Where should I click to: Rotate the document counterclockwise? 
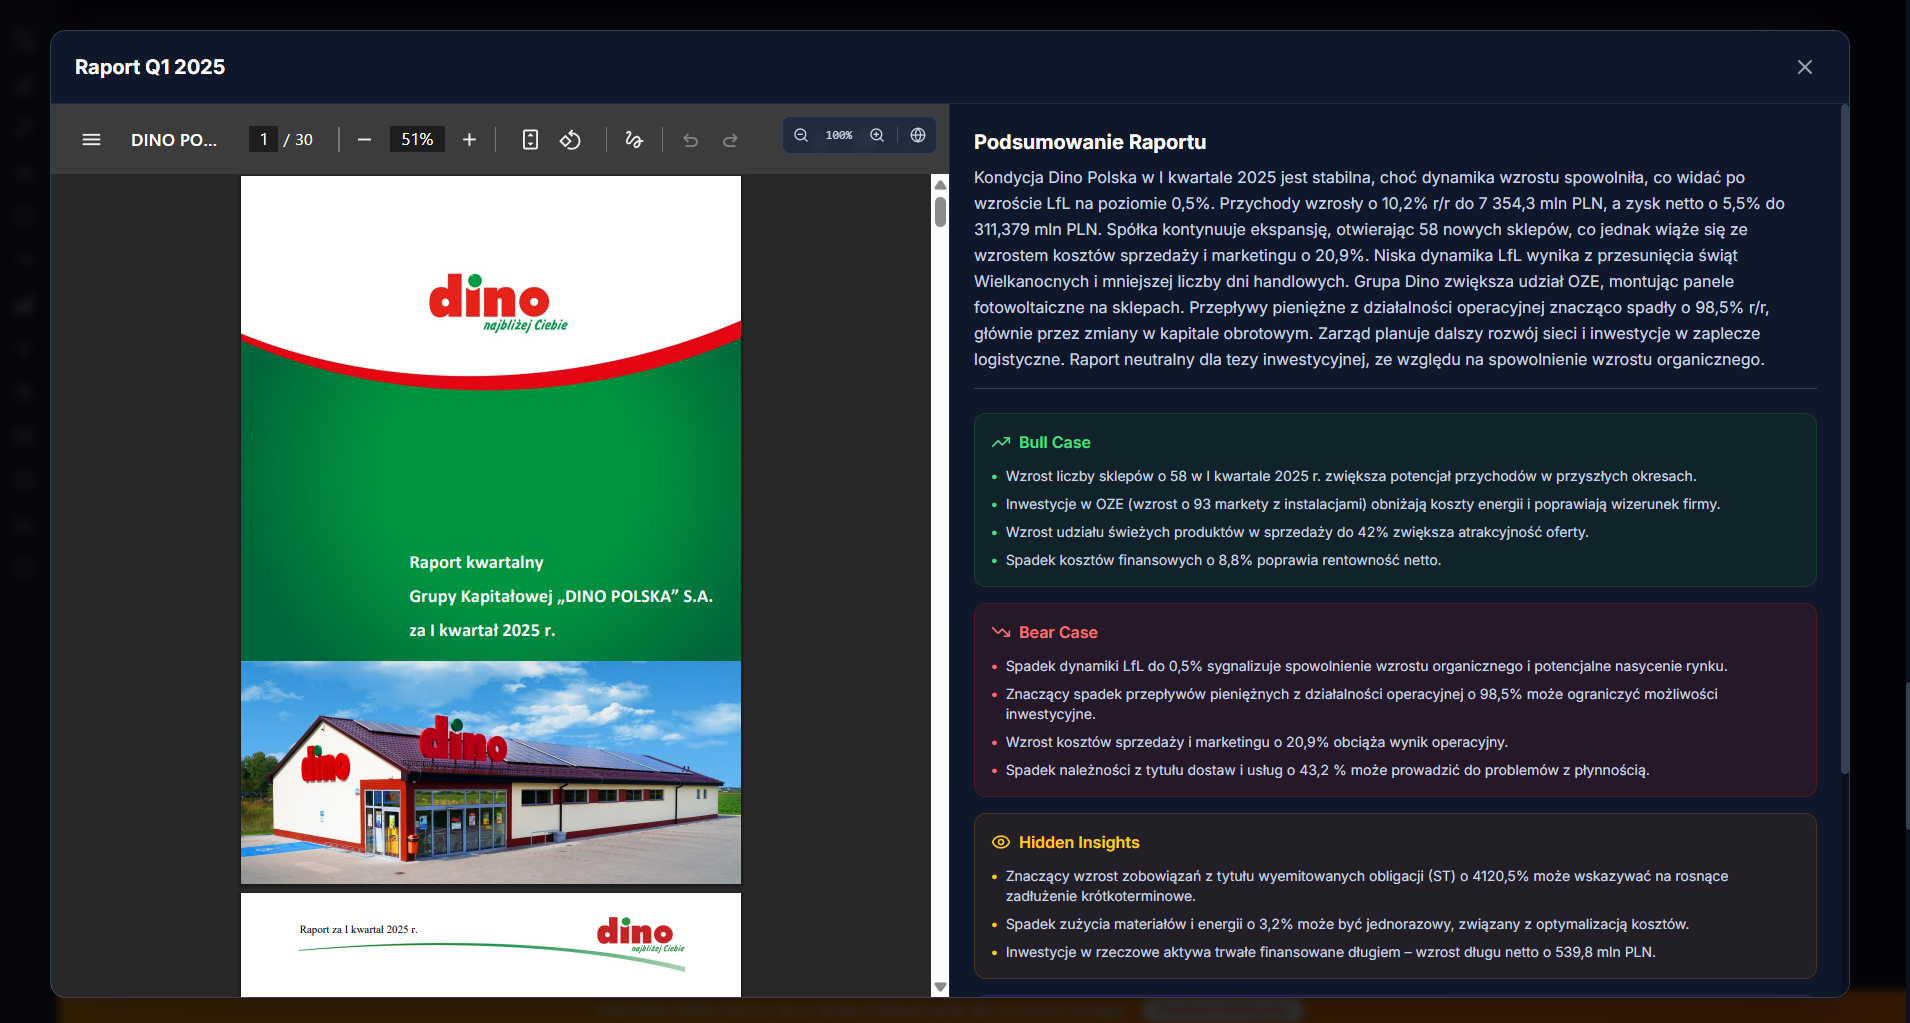point(570,140)
